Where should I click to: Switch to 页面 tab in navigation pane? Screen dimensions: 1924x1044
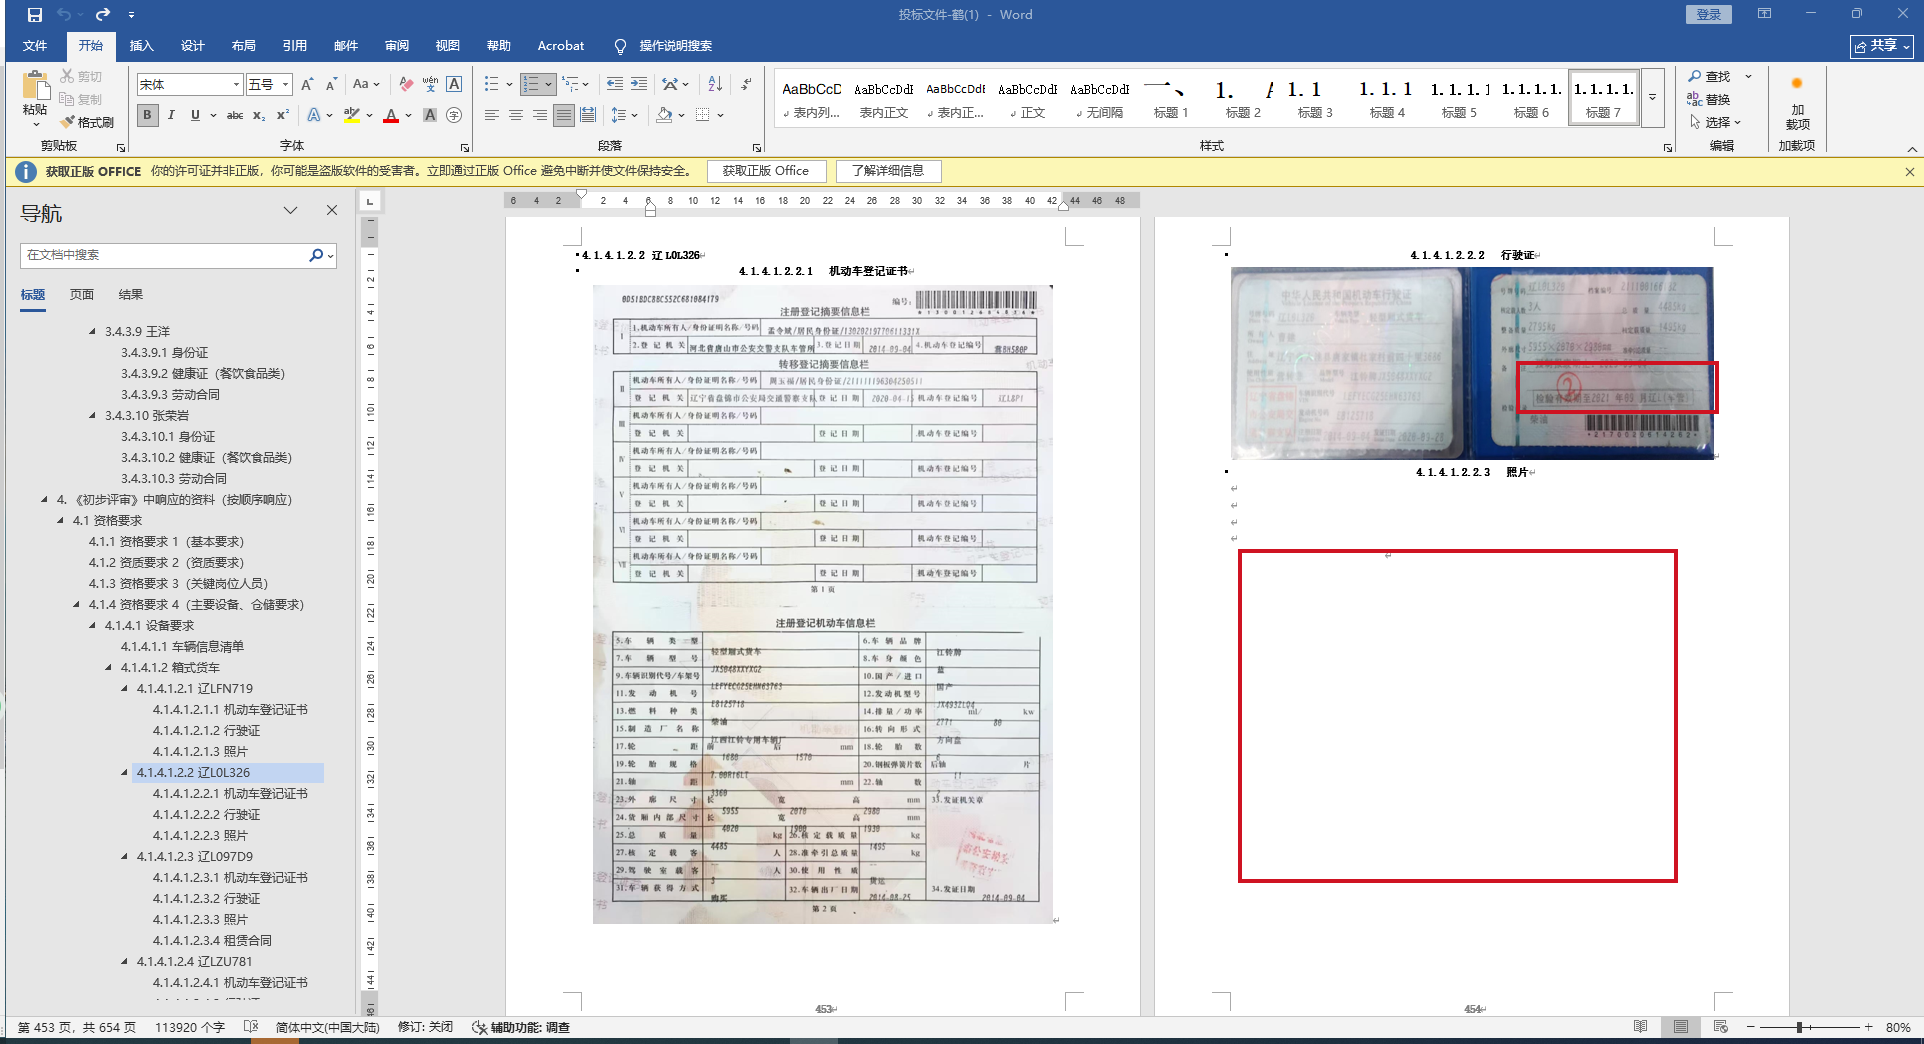(x=82, y=294)
